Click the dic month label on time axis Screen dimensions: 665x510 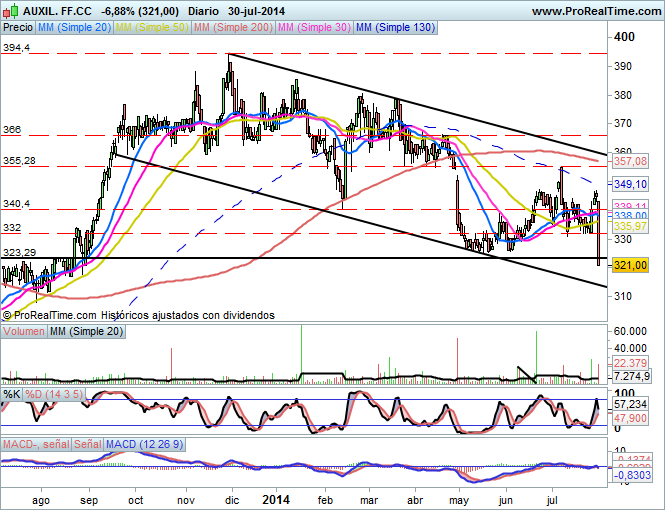[x=232, y=500]
